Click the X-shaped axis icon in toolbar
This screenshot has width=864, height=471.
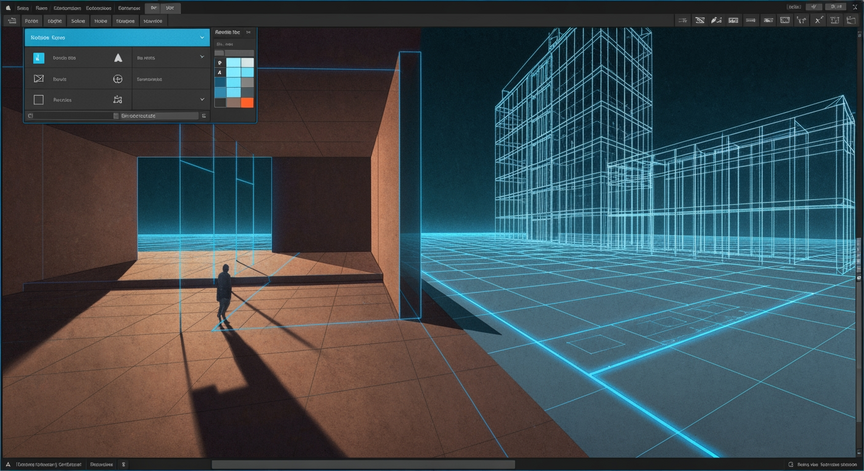click(819, 20)
